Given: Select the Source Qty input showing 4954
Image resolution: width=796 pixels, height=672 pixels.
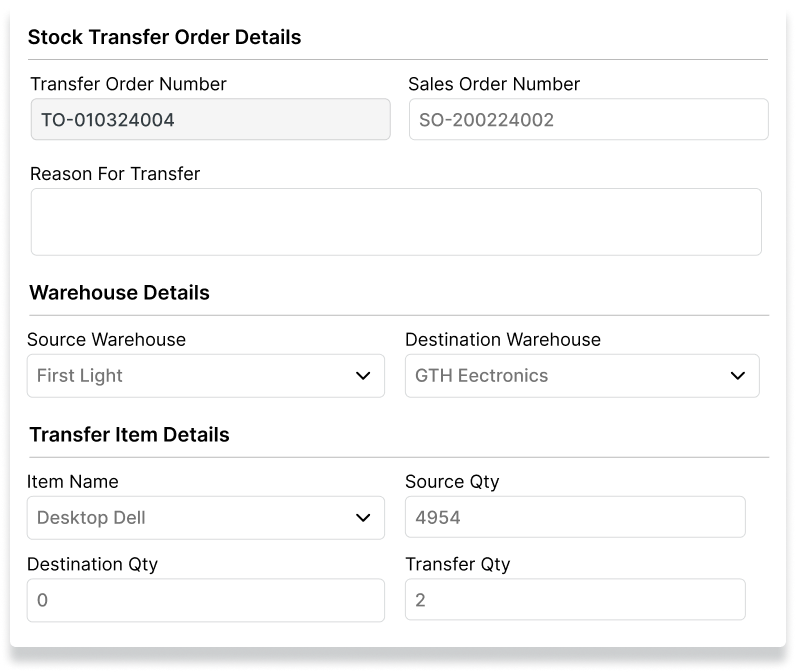Looking at the screenshot, I should [x=575, y=518].
